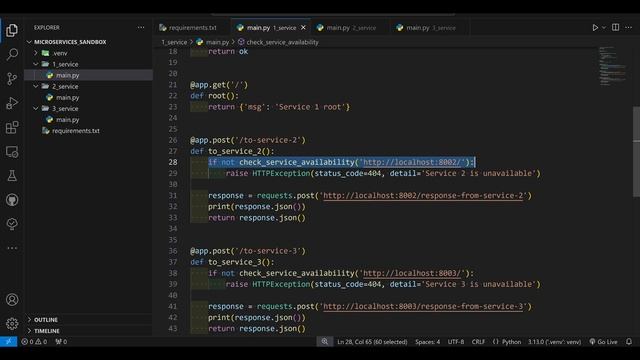Open the GitHub view in activity bar
The image size is (640, 360).
[12, 200]
